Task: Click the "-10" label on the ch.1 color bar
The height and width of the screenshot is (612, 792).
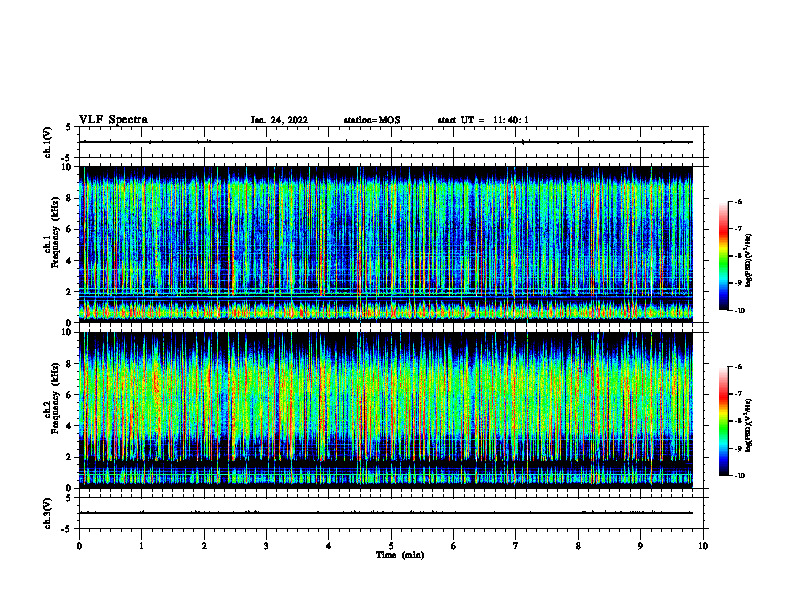Action: [739, 311]
